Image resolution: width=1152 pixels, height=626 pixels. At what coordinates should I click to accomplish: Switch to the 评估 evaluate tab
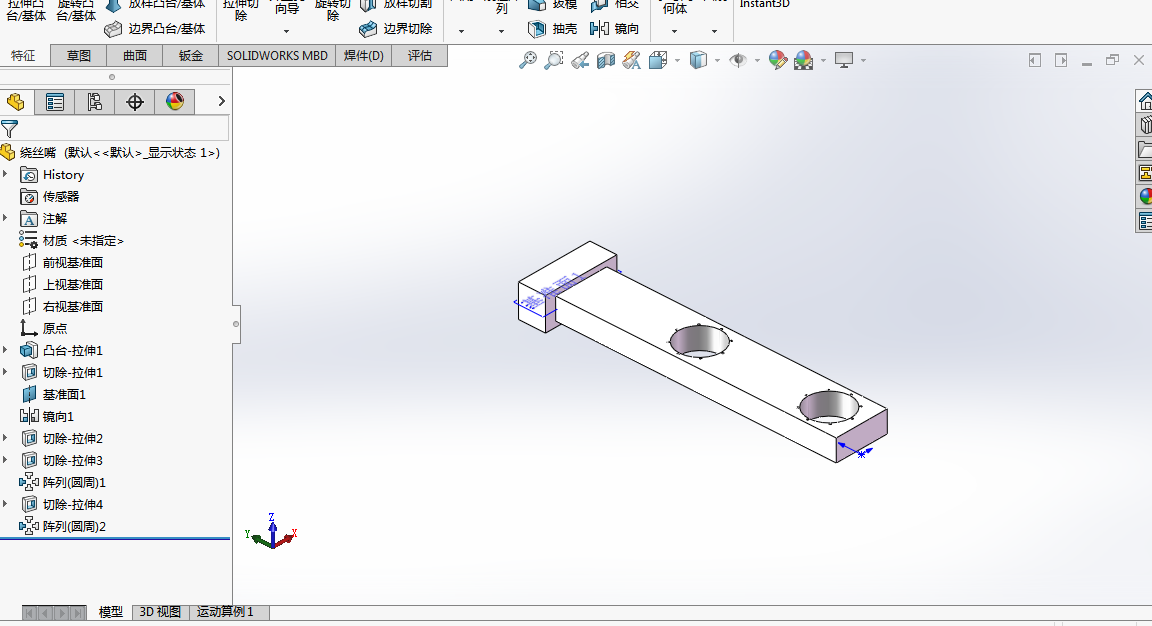[x=420, y=56]
